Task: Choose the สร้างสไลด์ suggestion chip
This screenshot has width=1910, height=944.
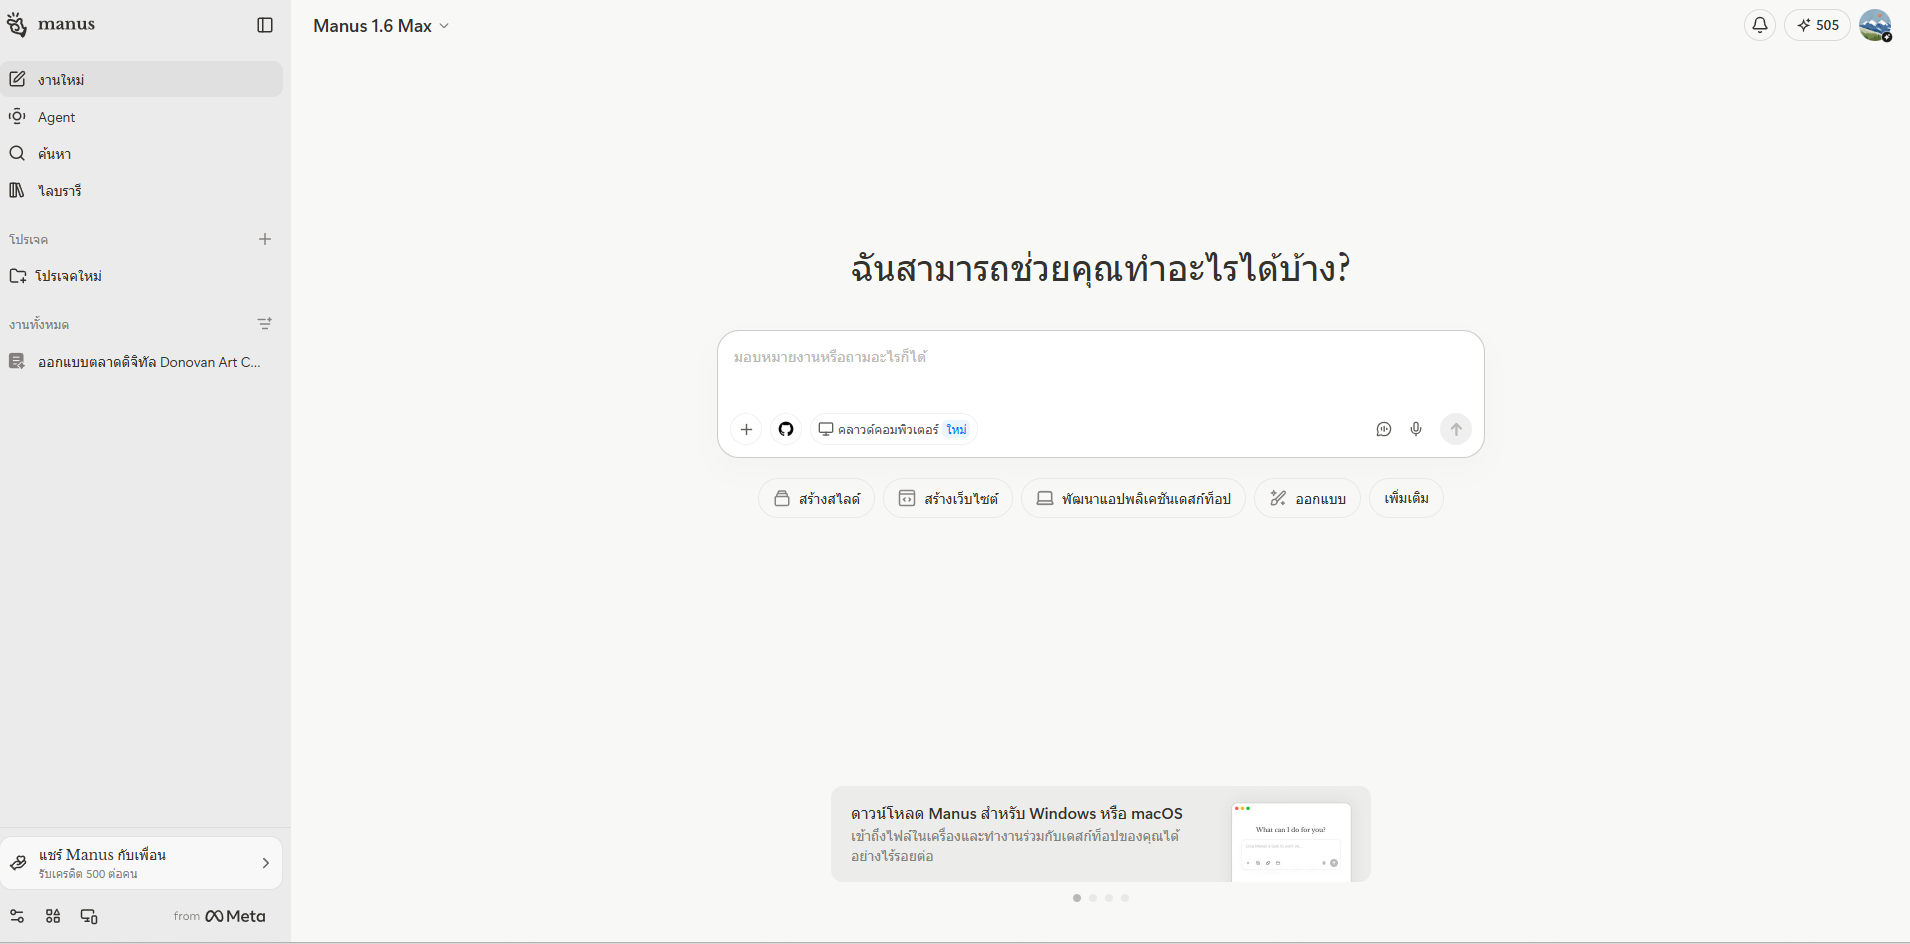Action: [x=817, y=498]
